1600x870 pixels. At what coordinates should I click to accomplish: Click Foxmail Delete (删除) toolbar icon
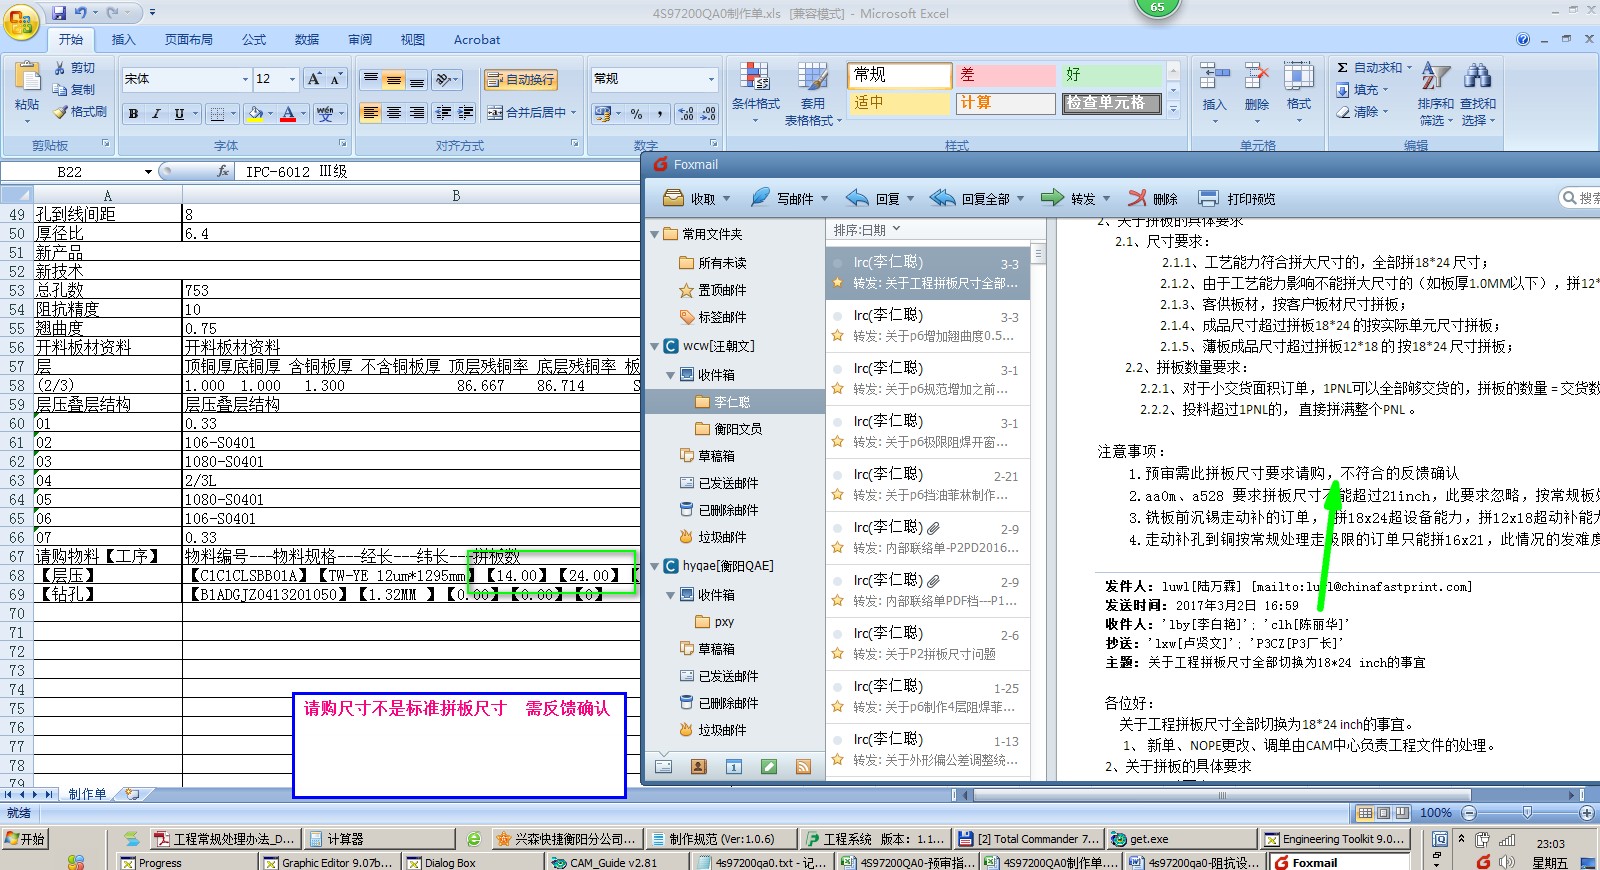click(1137, 198)
